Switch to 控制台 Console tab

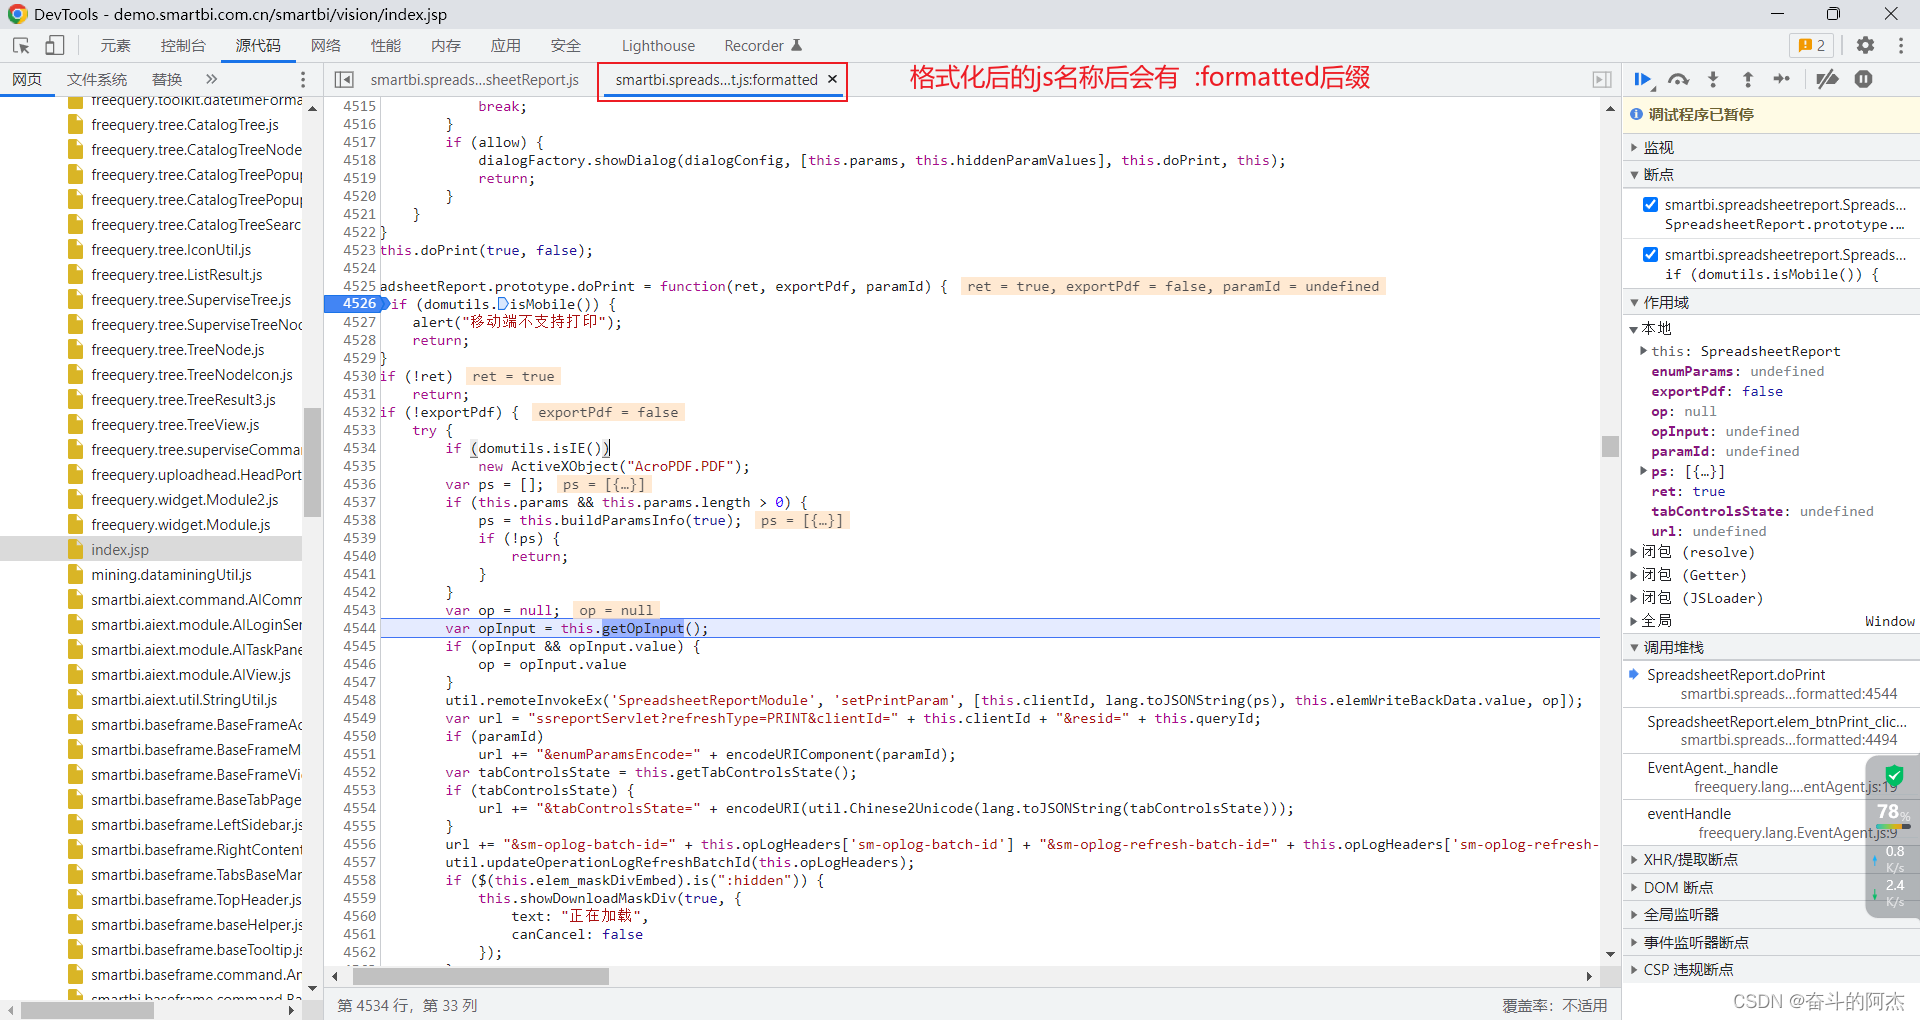click(x=183, y=45)
